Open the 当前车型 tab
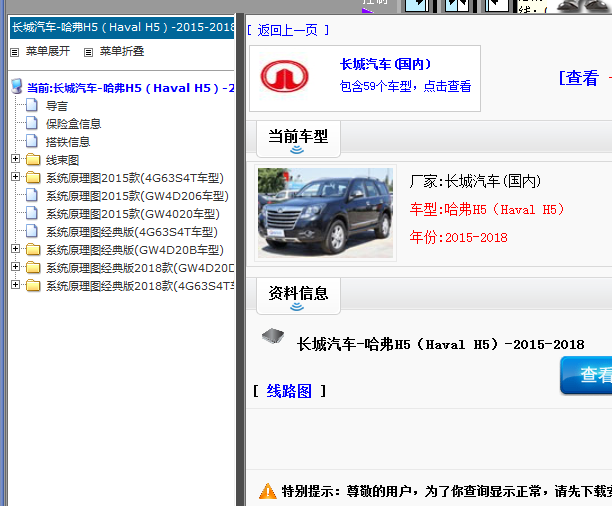 point(298,139)
